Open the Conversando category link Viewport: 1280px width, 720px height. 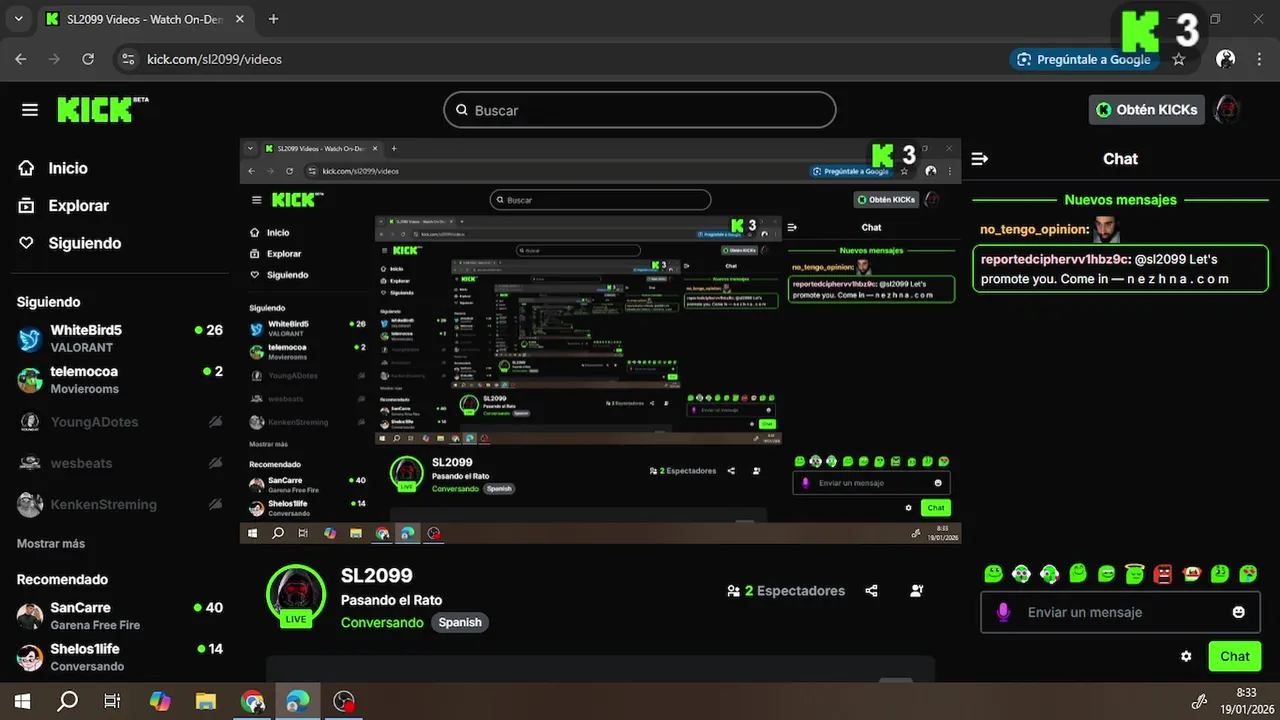tap(382, 622)
